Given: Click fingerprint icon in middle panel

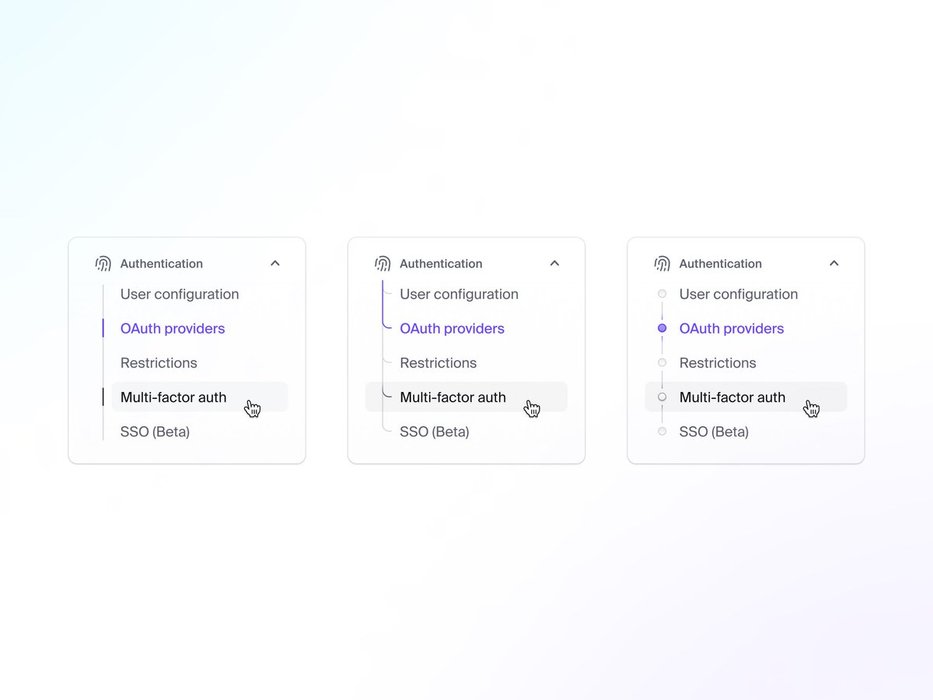Looking at the screenshot, I should [x=382, y=264].
